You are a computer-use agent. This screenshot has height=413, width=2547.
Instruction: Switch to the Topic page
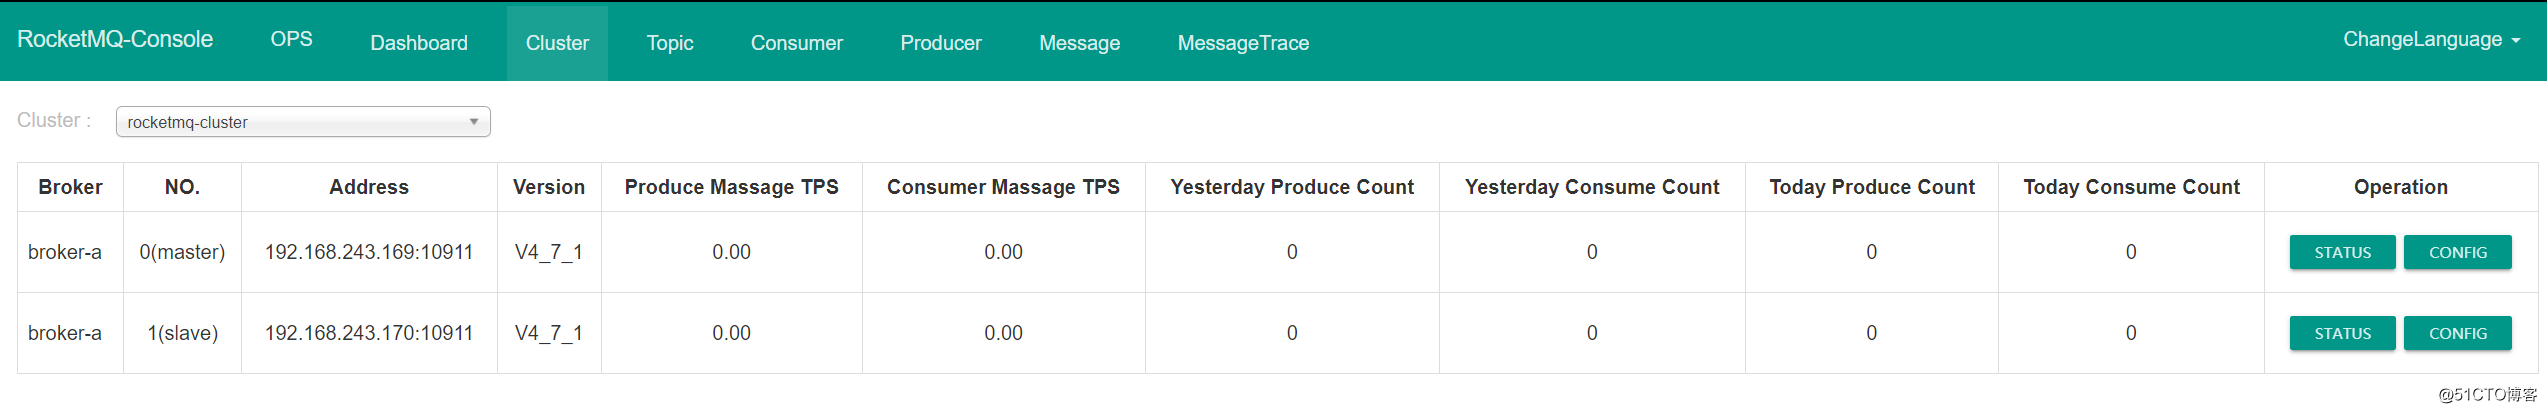(670, 43)
